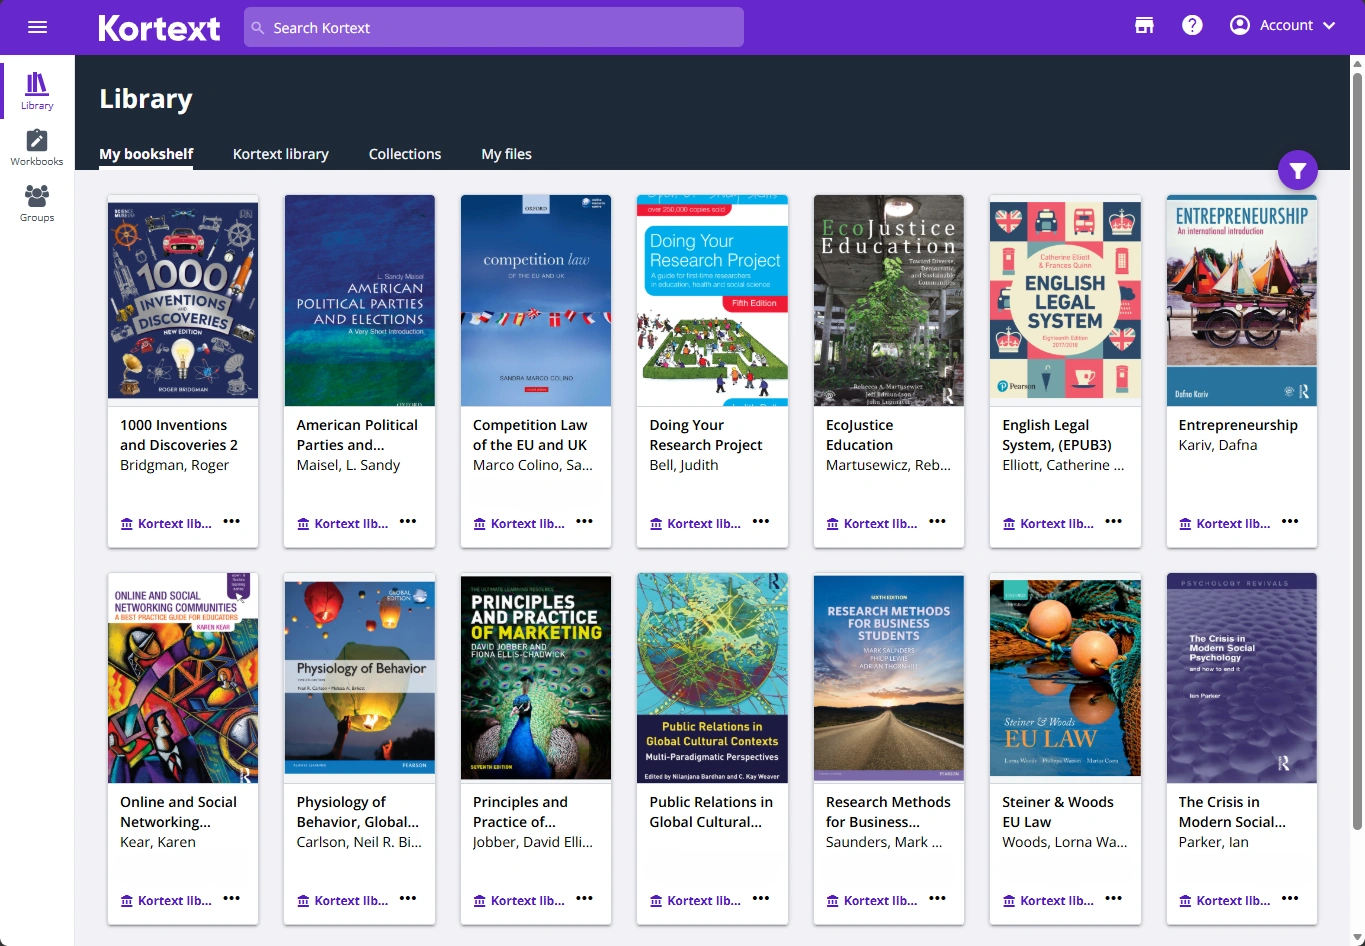This screenshot has height=946, width=1365.
Task: Click the page vertical scrollbar
Action: pyautogui.click(x=1357, y=450)
